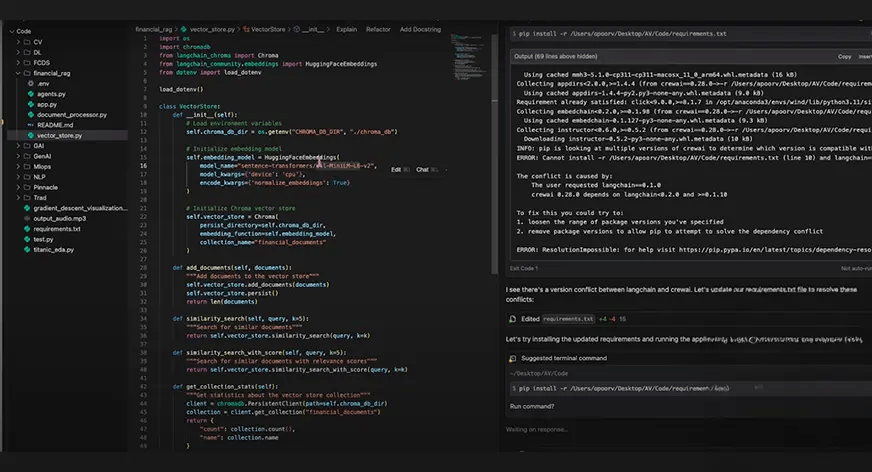Expand the GAI folder chevron
The width and height of the screenshot is (872, 472).
[x=18, y=146]
